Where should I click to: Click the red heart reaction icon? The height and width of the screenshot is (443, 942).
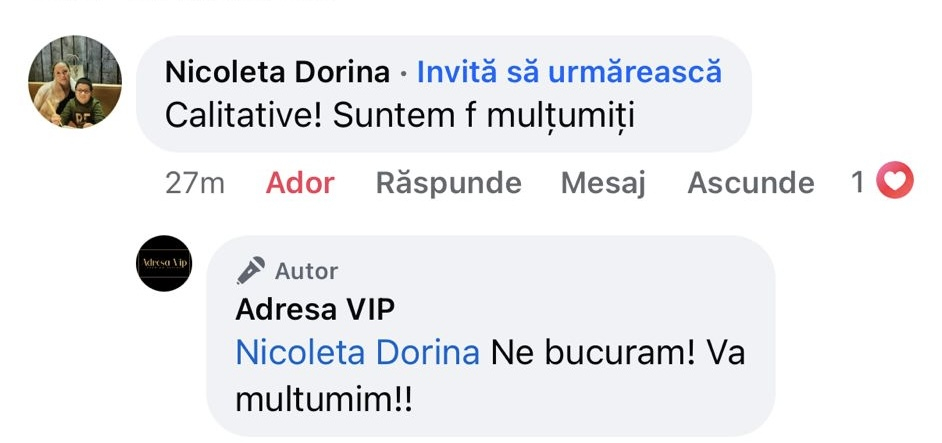point(894,182)
